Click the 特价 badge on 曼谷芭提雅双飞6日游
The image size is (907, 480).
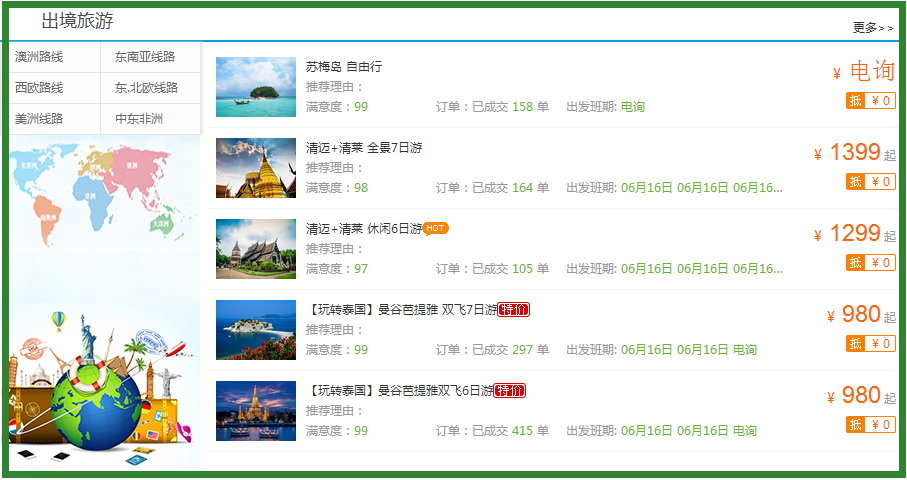510,390
